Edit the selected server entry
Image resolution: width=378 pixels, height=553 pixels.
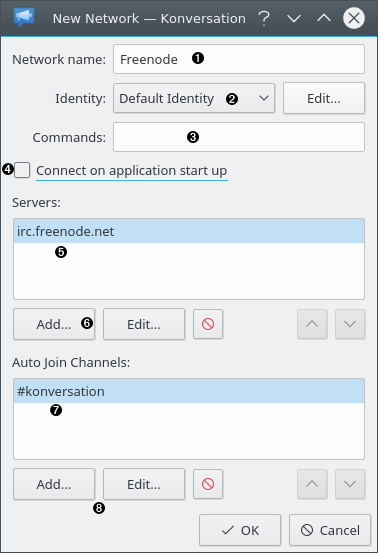144,324
